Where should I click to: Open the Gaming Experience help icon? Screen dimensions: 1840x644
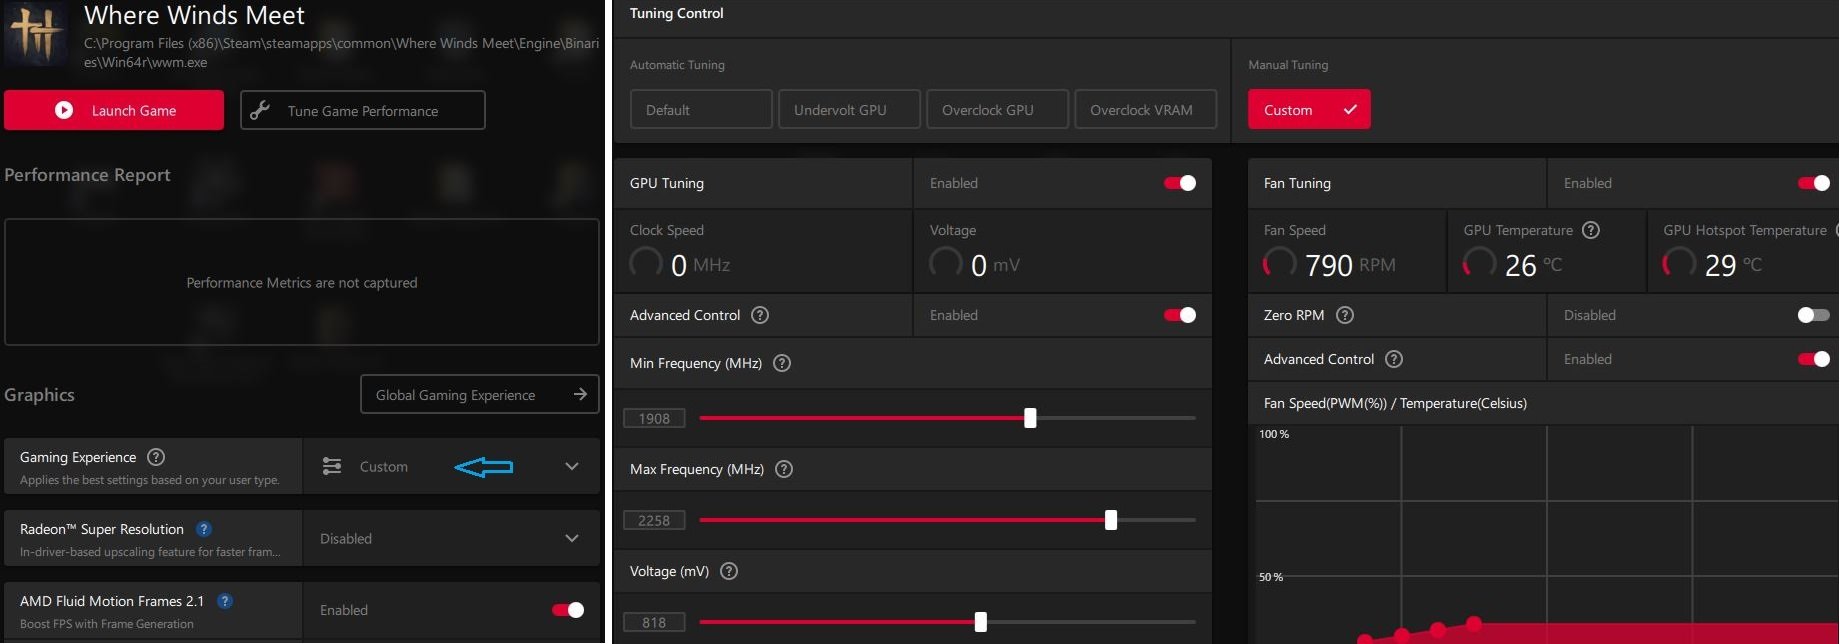click(x=156, y=457)
